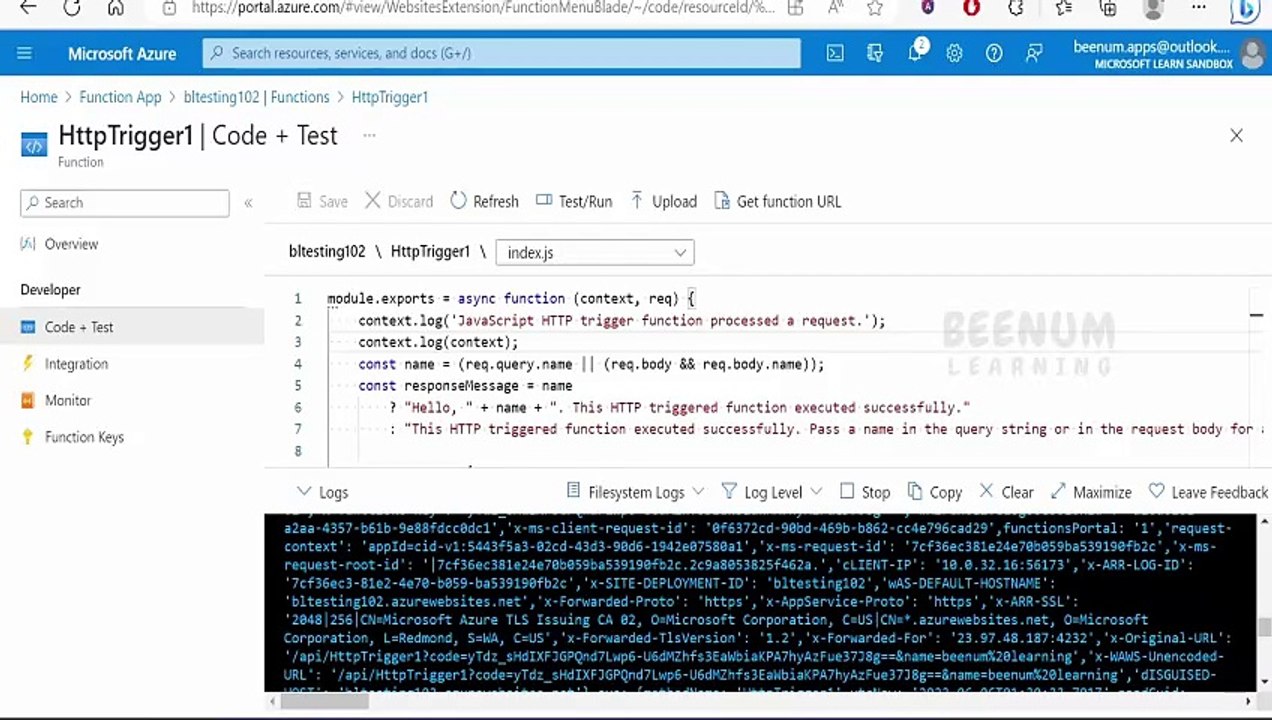The image size is (1272, 720).
Task: Open the portal Feedback icon in the top bar
Action: [1034, 53]
